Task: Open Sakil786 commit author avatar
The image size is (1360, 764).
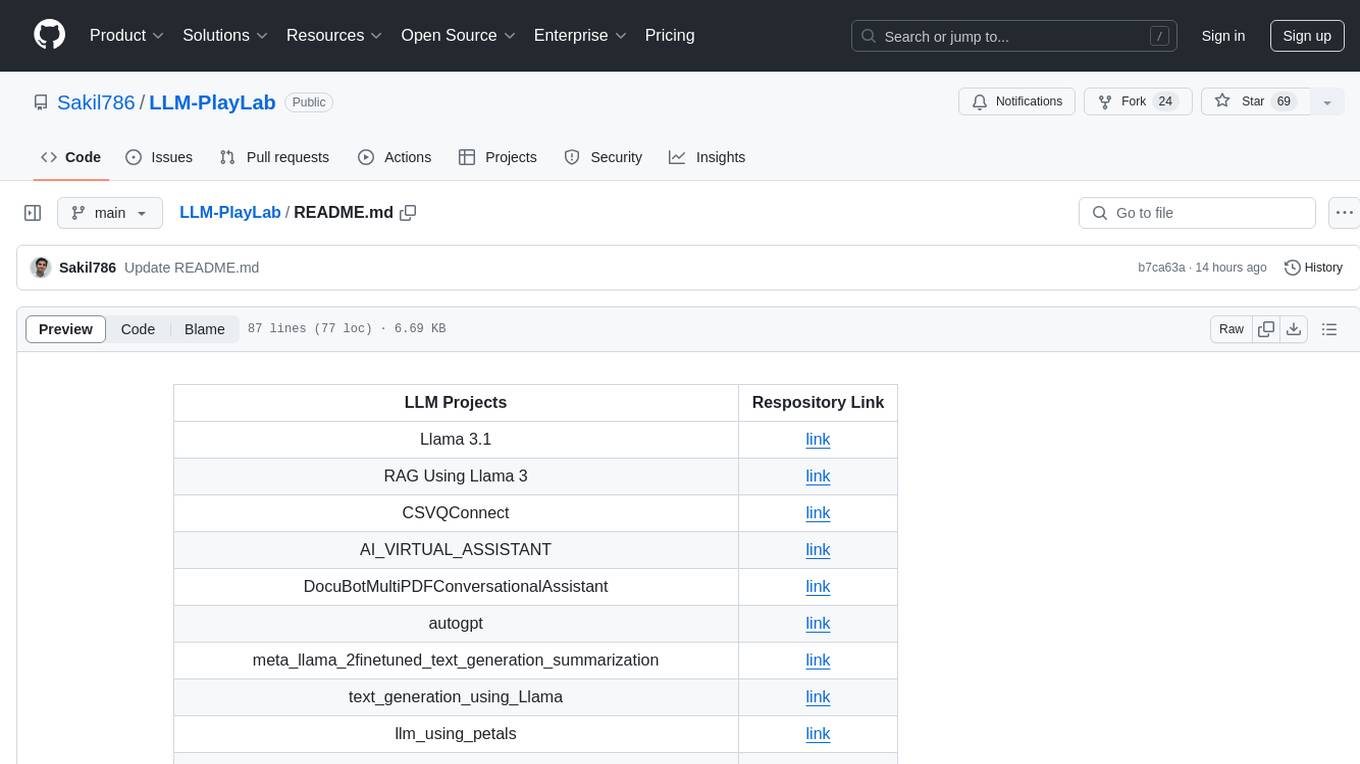Action: click(x=41, y=268)
